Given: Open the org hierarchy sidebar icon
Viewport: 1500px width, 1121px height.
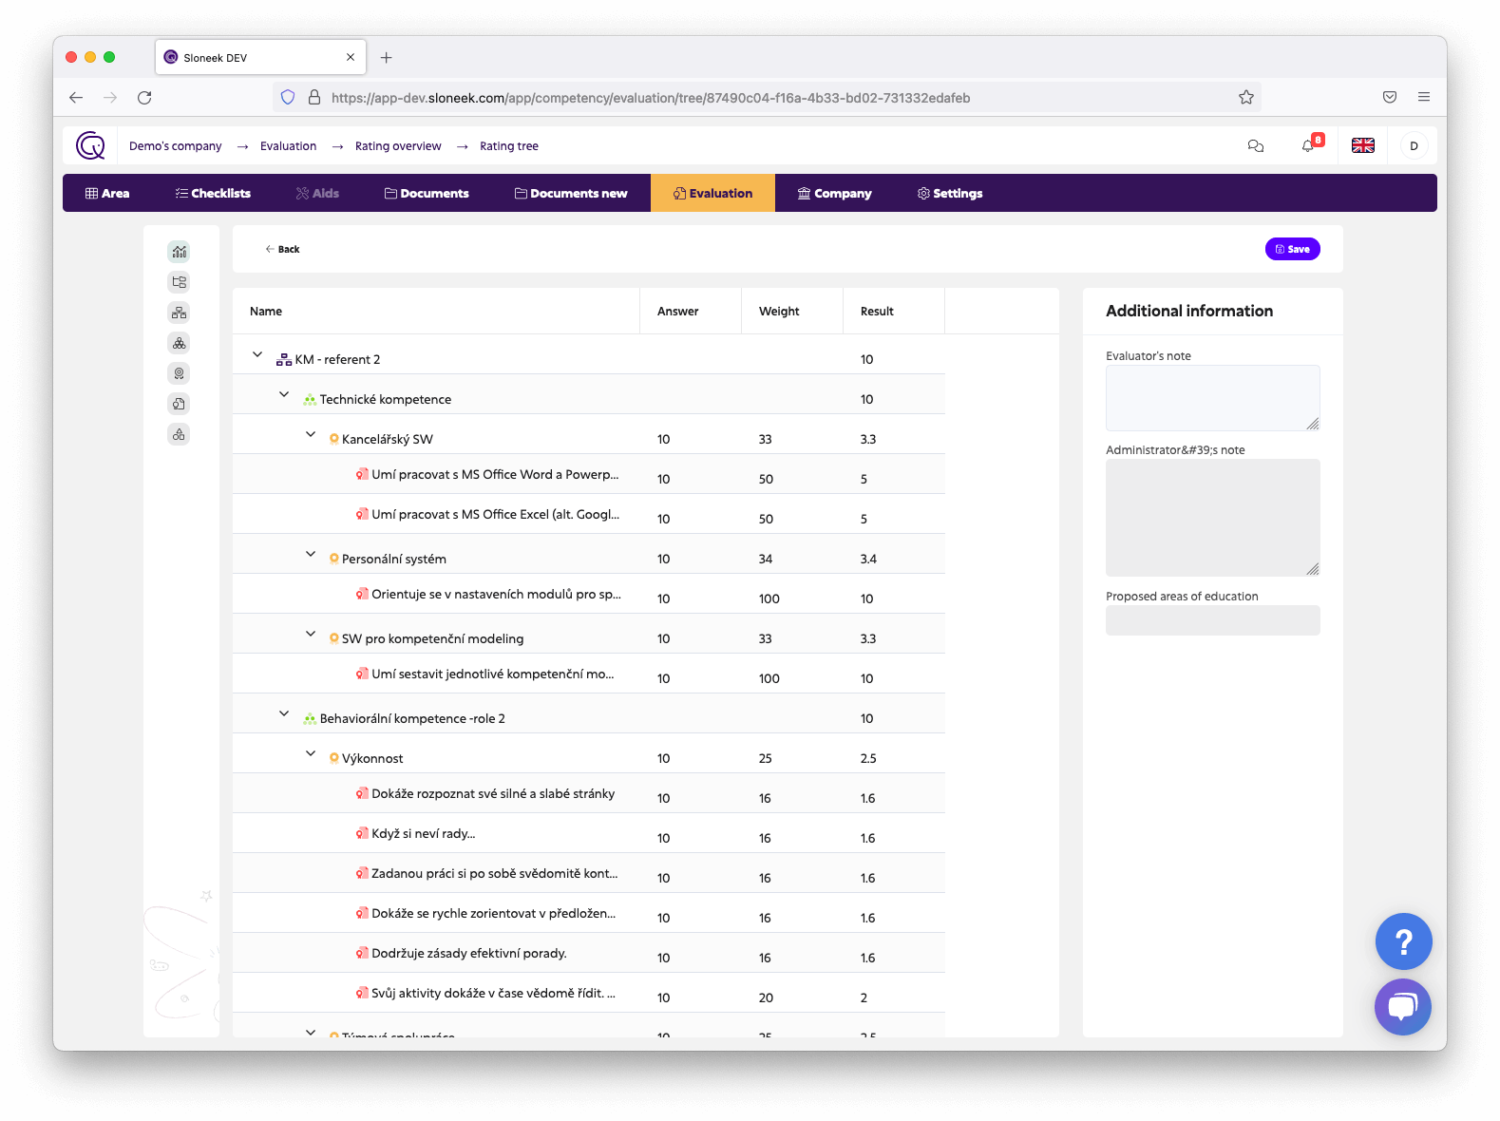Looking at the screenshot, I should coord(179,313).
